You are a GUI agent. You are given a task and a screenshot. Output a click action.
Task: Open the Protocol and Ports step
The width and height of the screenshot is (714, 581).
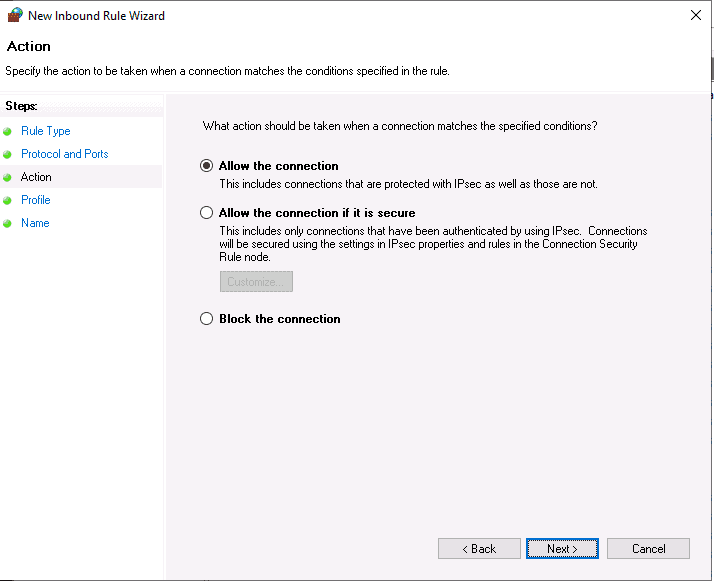pyautogui.click(x=65, y=154)
